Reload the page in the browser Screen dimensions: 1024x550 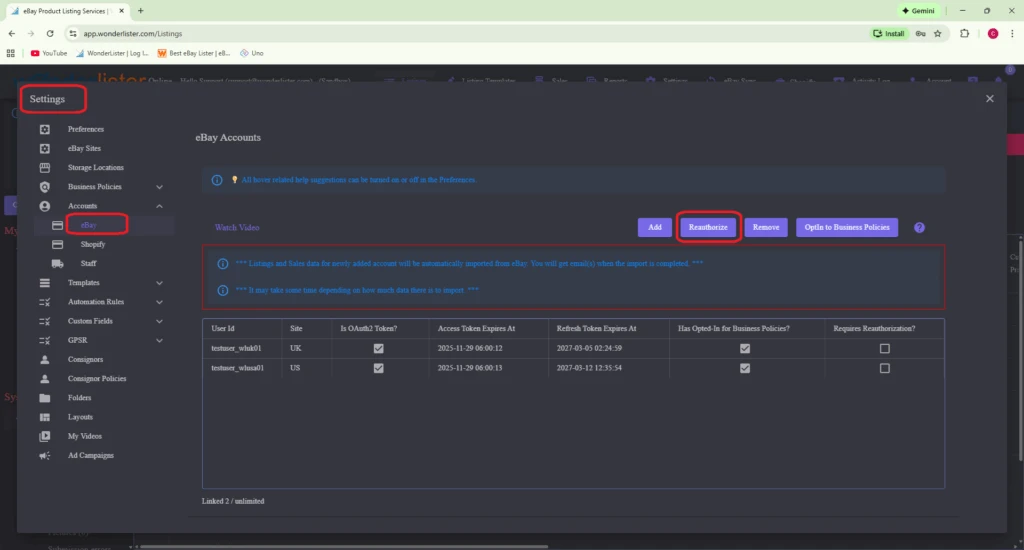pyautogui.click(x=50, y=33)
